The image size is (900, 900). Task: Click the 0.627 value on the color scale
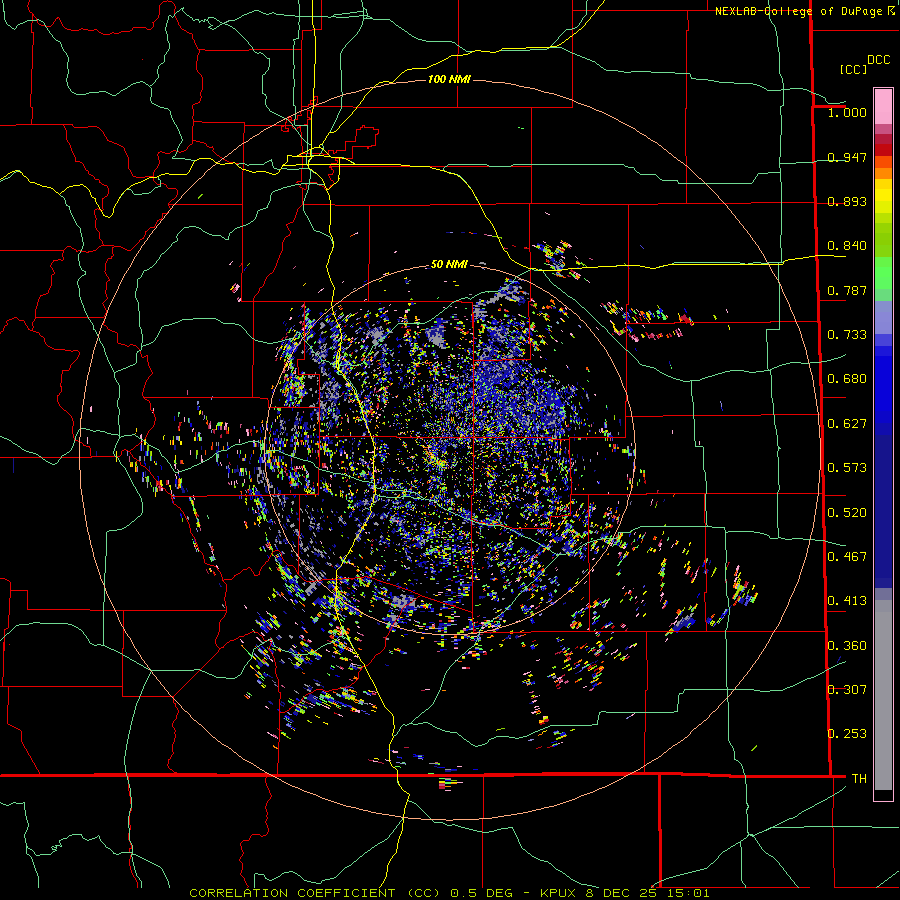tap(847, 424)
